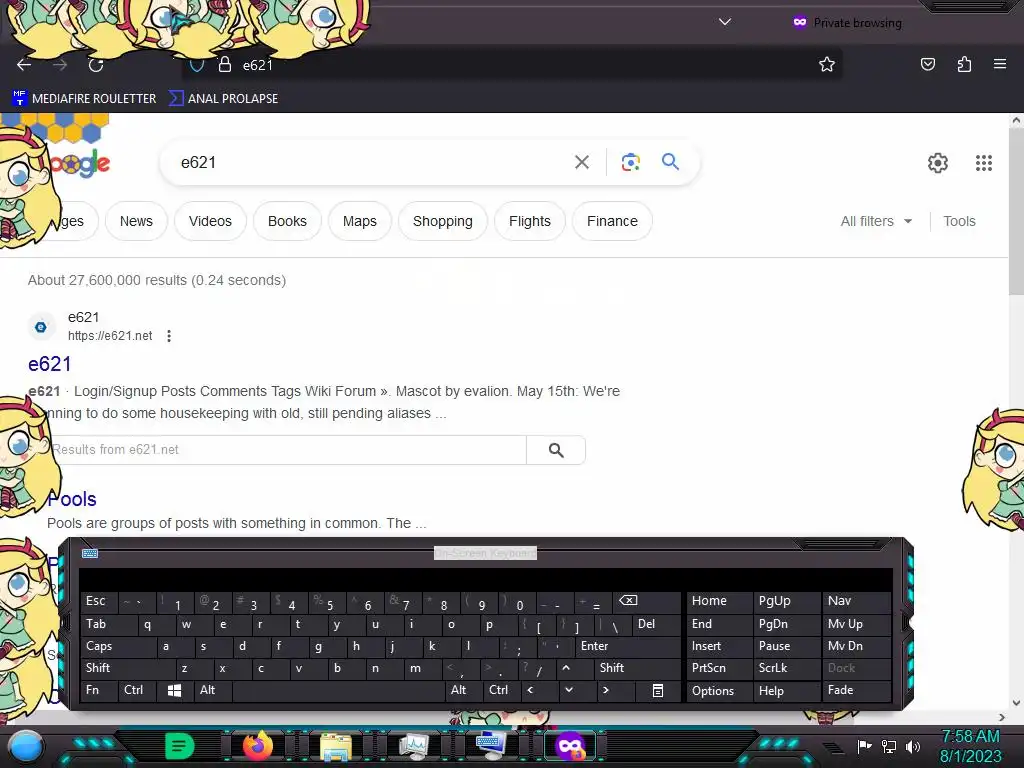Screen dimensions: 1024x768
Task: Reload the page with the refresh icon
Action: coord(96,65)
